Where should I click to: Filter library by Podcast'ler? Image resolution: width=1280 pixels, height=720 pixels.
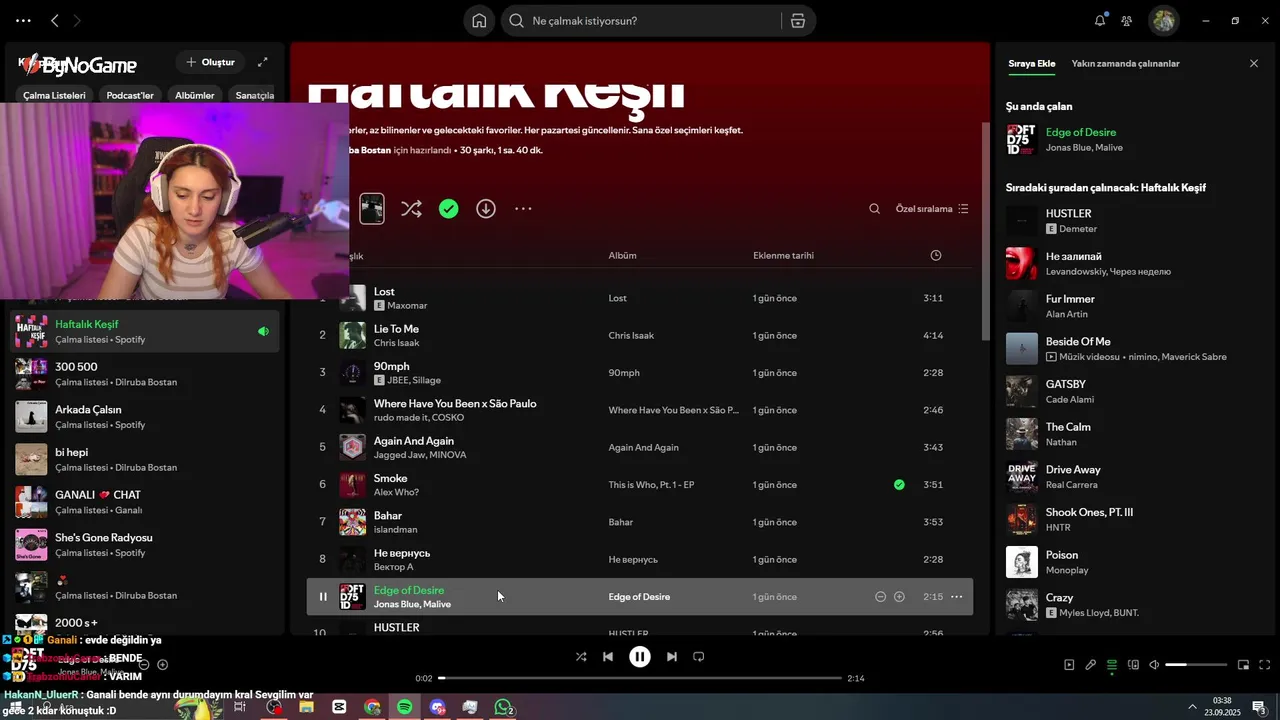(130, 95)
